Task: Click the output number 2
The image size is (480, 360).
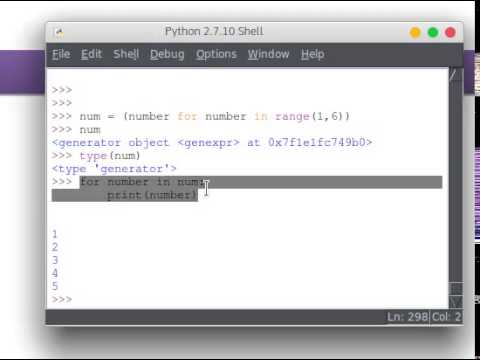Action: pos(55,247)
